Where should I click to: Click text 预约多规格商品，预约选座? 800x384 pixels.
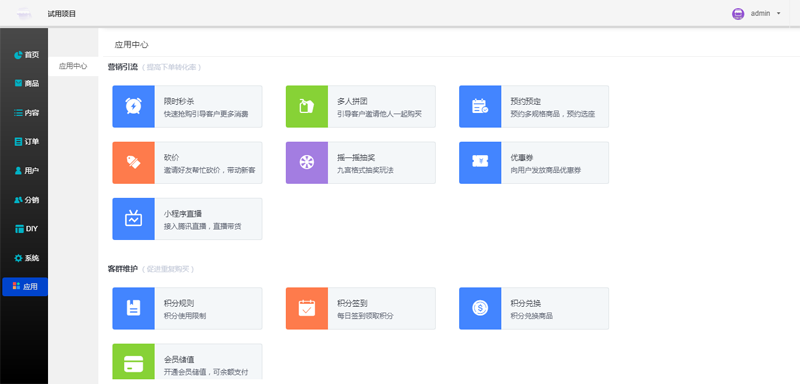tap(553, 114)
